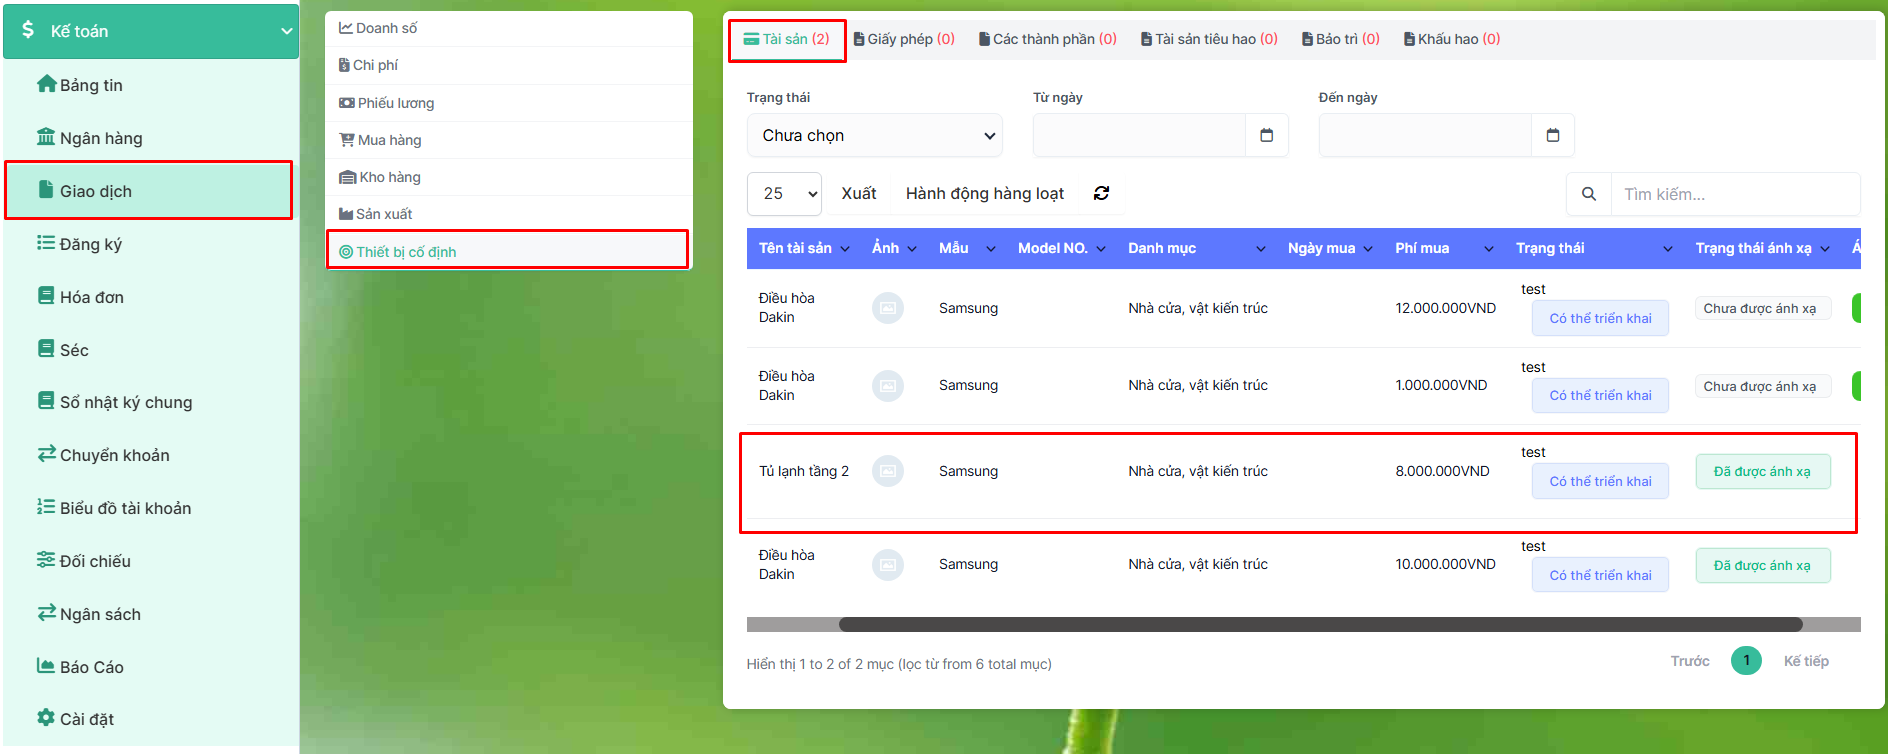This screenshot has height=754, width=1888.
Task: Switch to the Giấy phép tab
Action: pos(904,39)
